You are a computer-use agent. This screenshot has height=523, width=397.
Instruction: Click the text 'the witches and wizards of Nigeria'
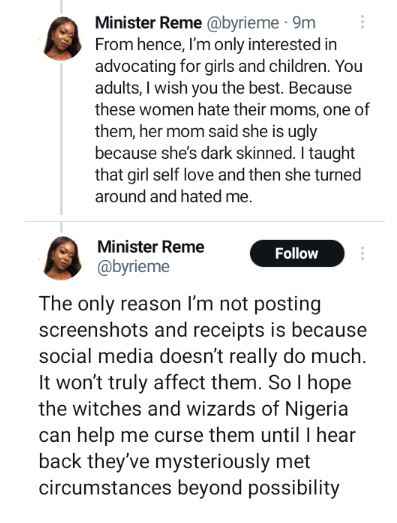[193, 409]
